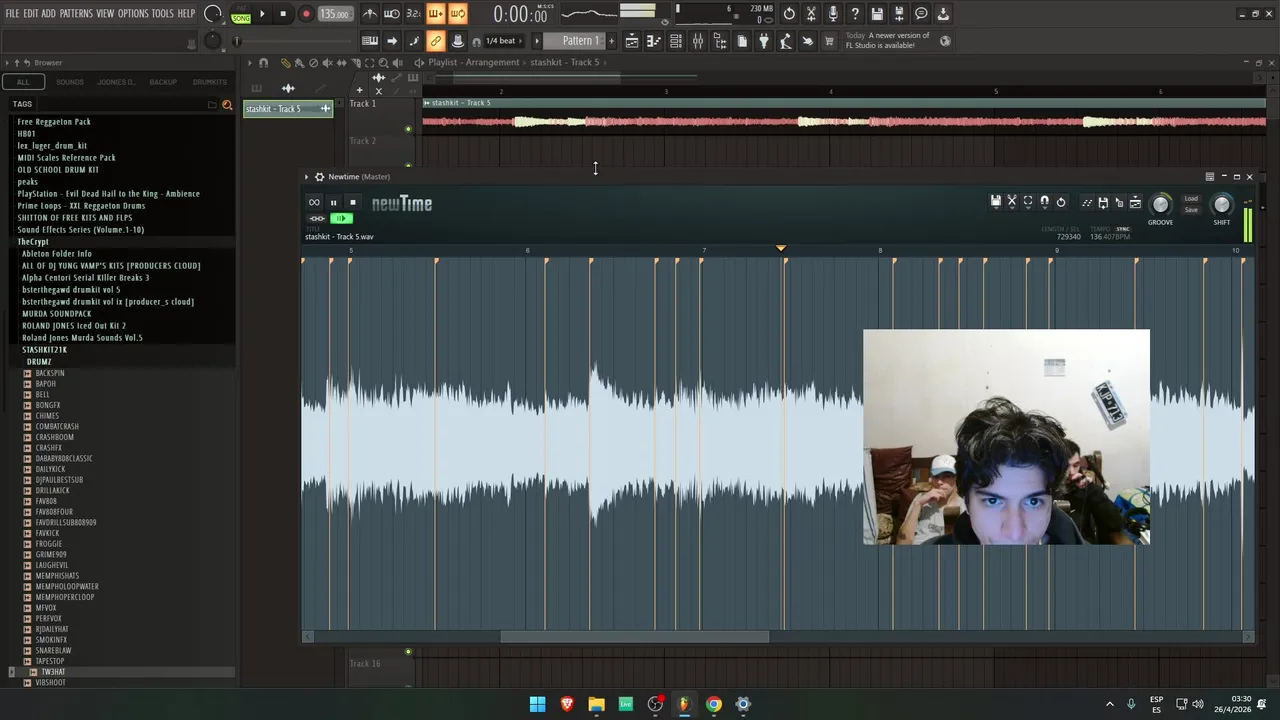Click the Newtime Save button

click(1191, 210)
